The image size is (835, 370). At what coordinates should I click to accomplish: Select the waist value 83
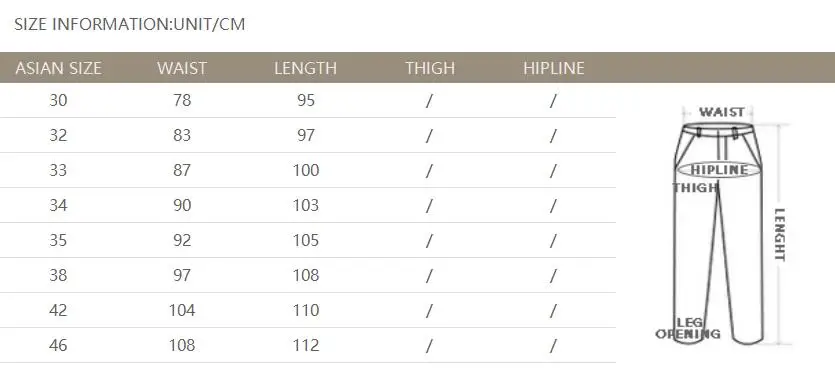pyautogui.click(x=182, y=135)
